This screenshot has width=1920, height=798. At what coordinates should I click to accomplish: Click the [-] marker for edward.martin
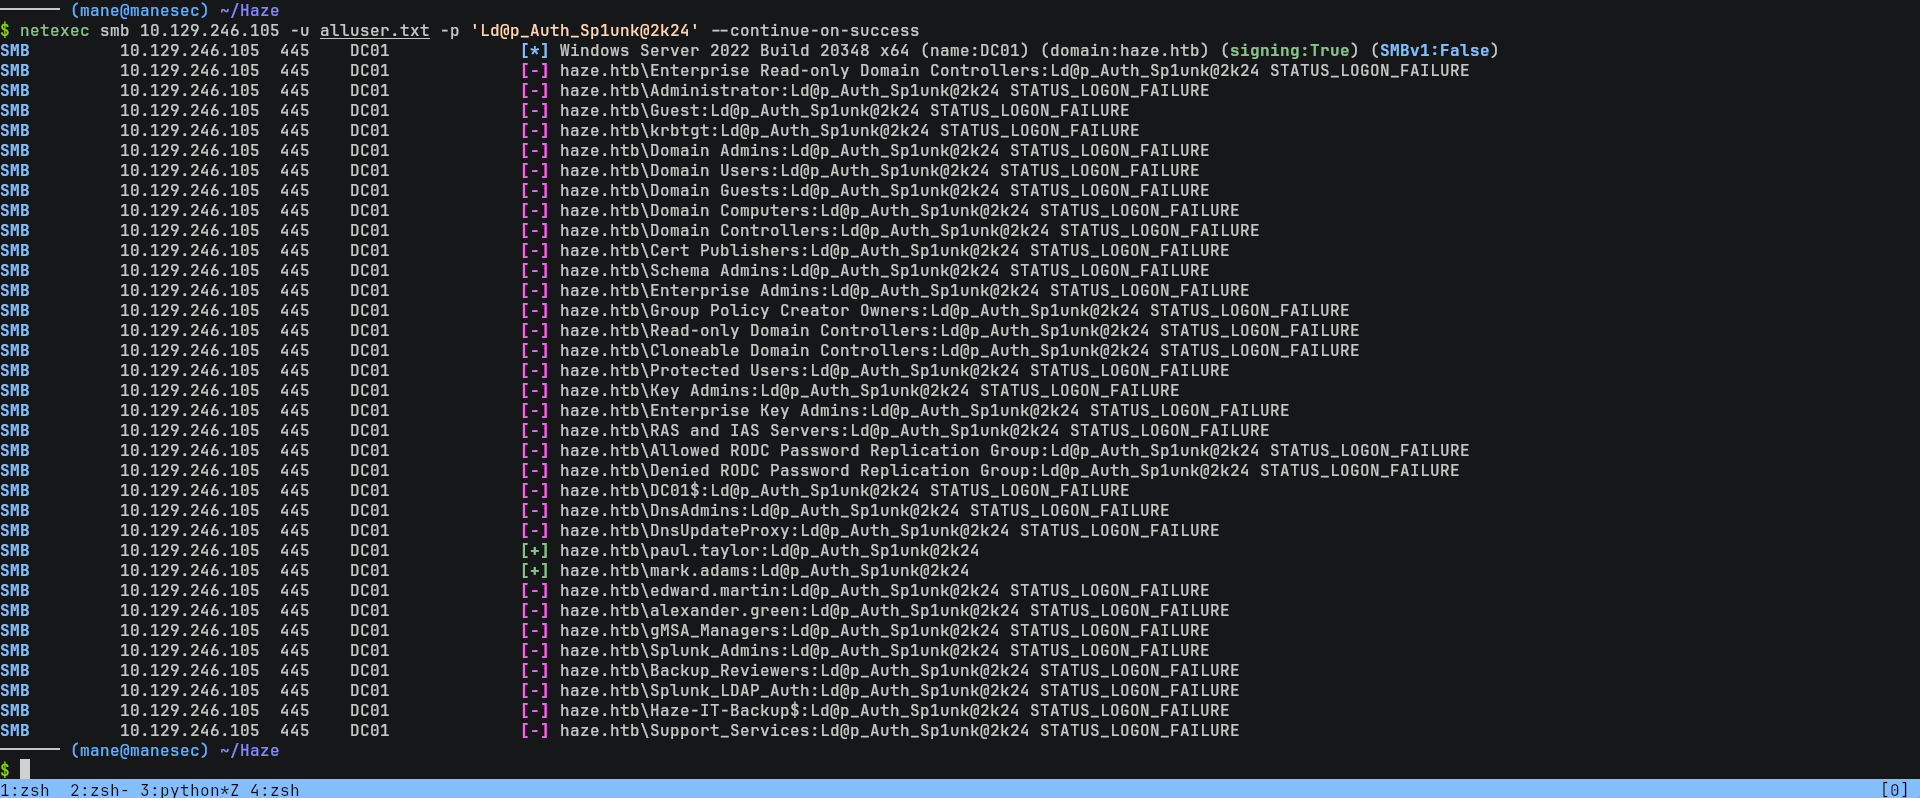pos(534,590)
